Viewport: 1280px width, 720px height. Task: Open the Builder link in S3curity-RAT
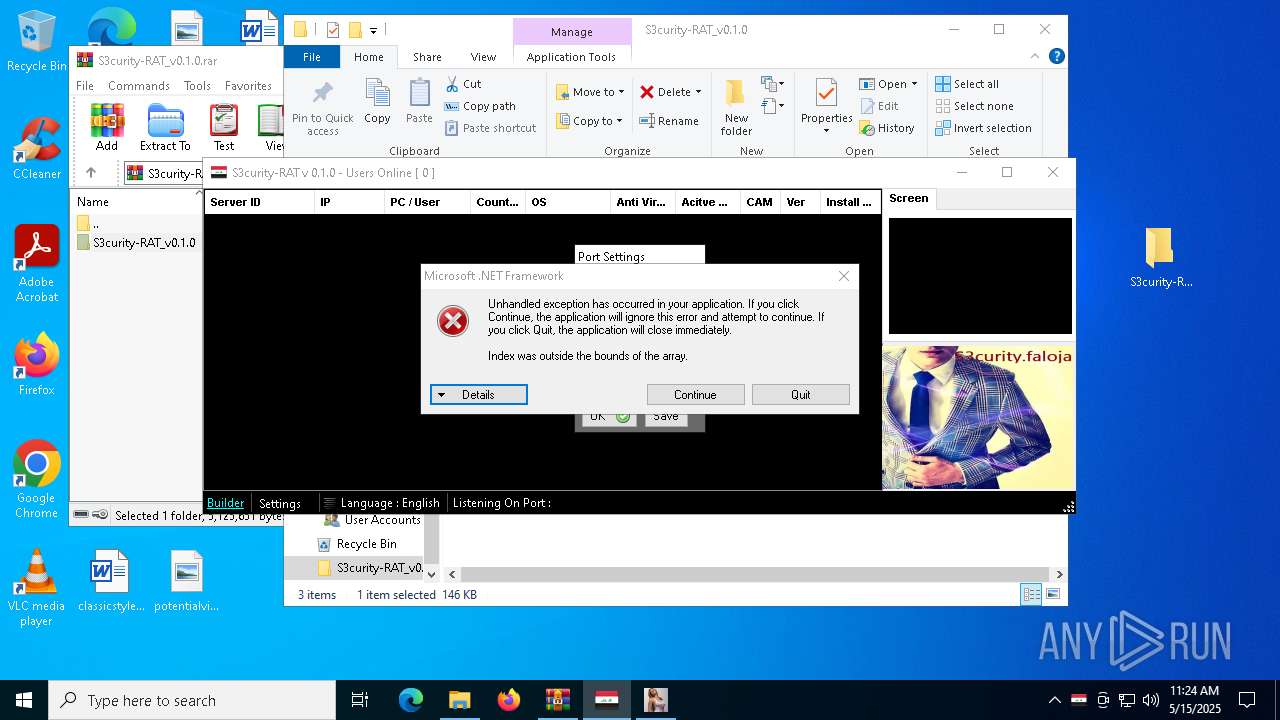coord(225,503)
